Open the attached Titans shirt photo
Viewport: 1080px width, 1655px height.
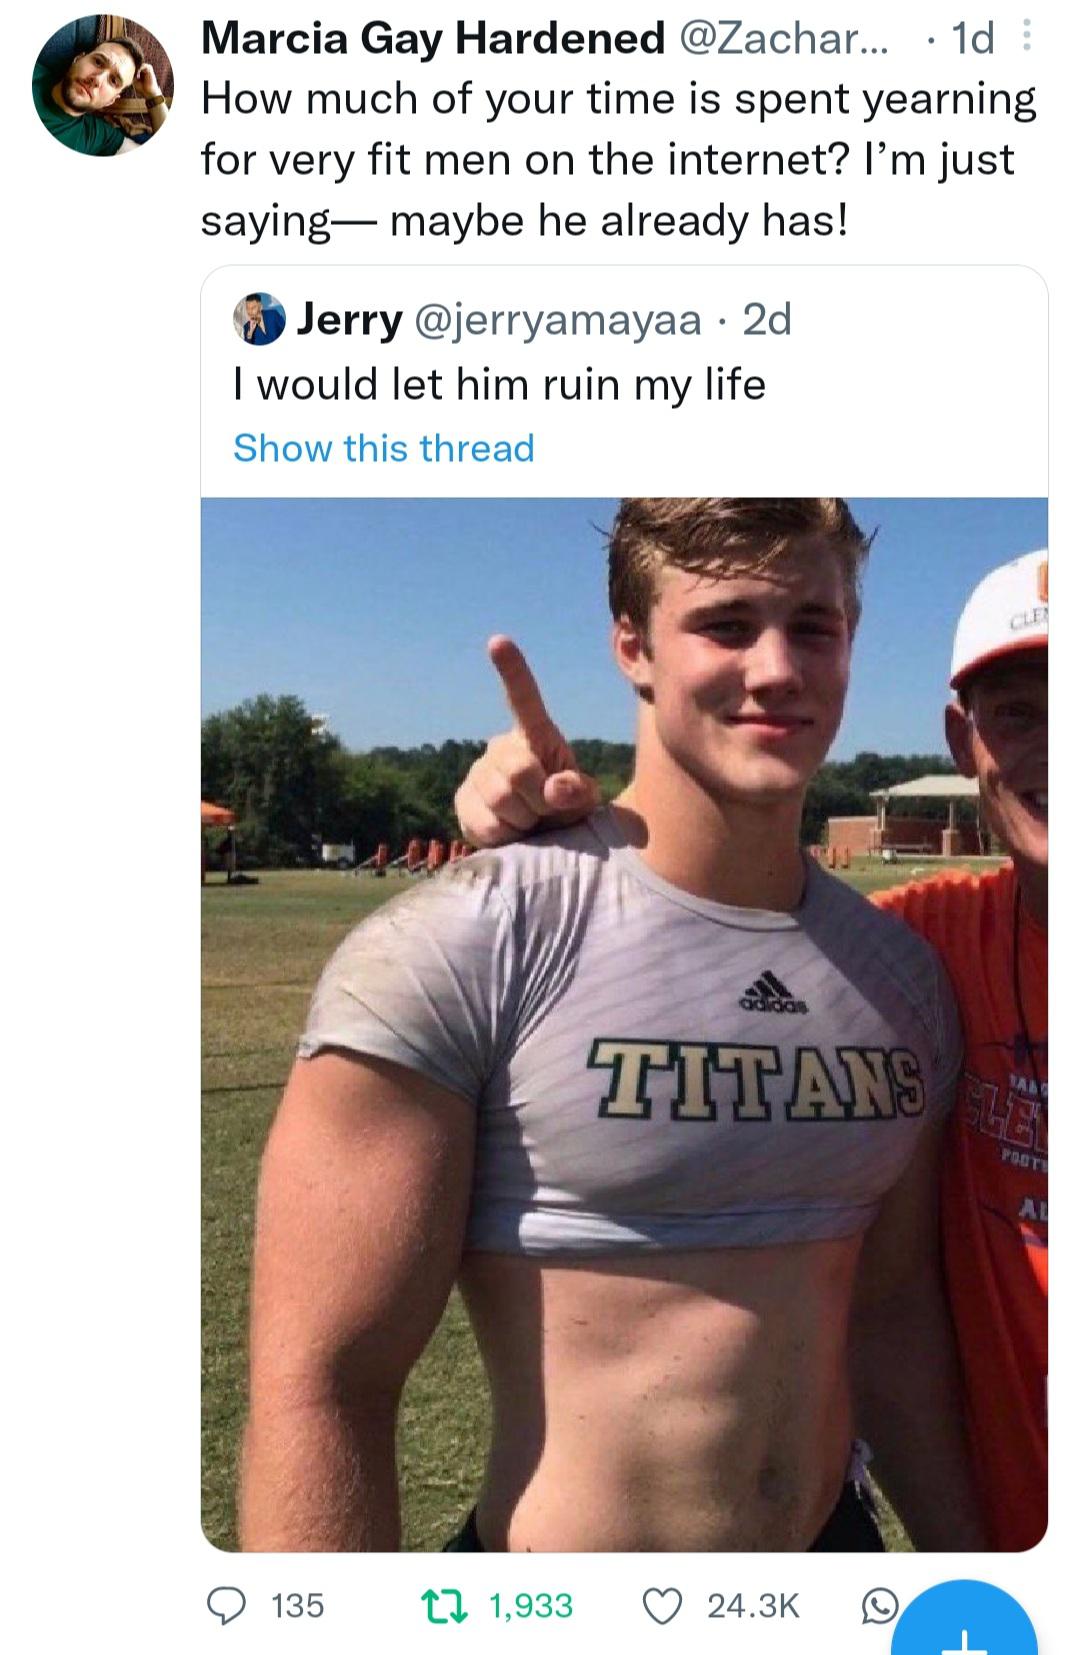pos(624,1024)
